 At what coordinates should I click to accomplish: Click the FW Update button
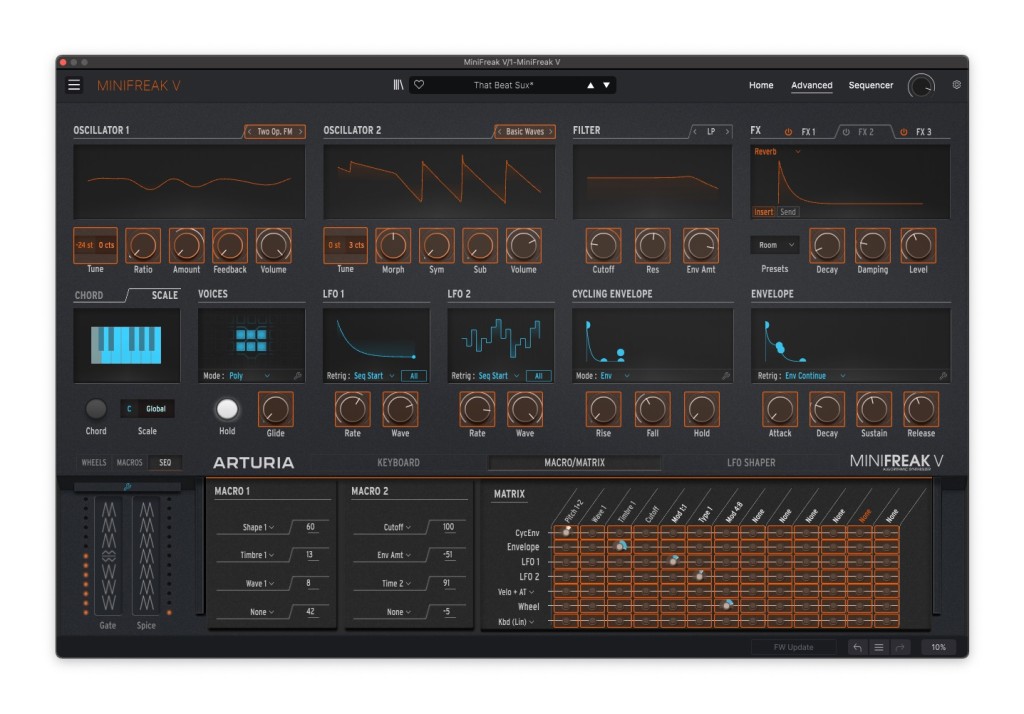tap(793, 647)
